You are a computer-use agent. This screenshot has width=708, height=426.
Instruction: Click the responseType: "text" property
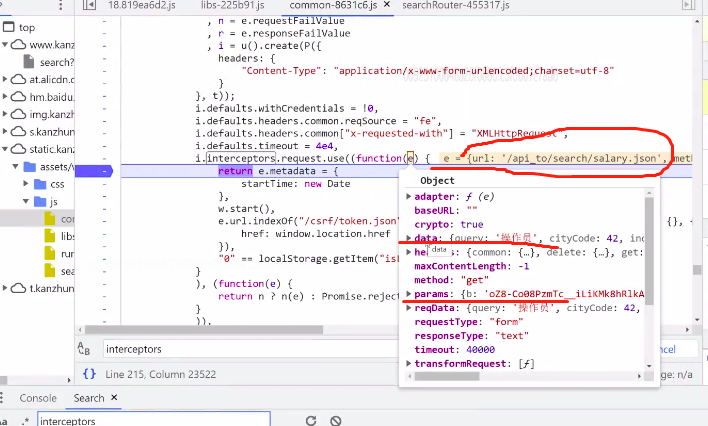(471, 335)
